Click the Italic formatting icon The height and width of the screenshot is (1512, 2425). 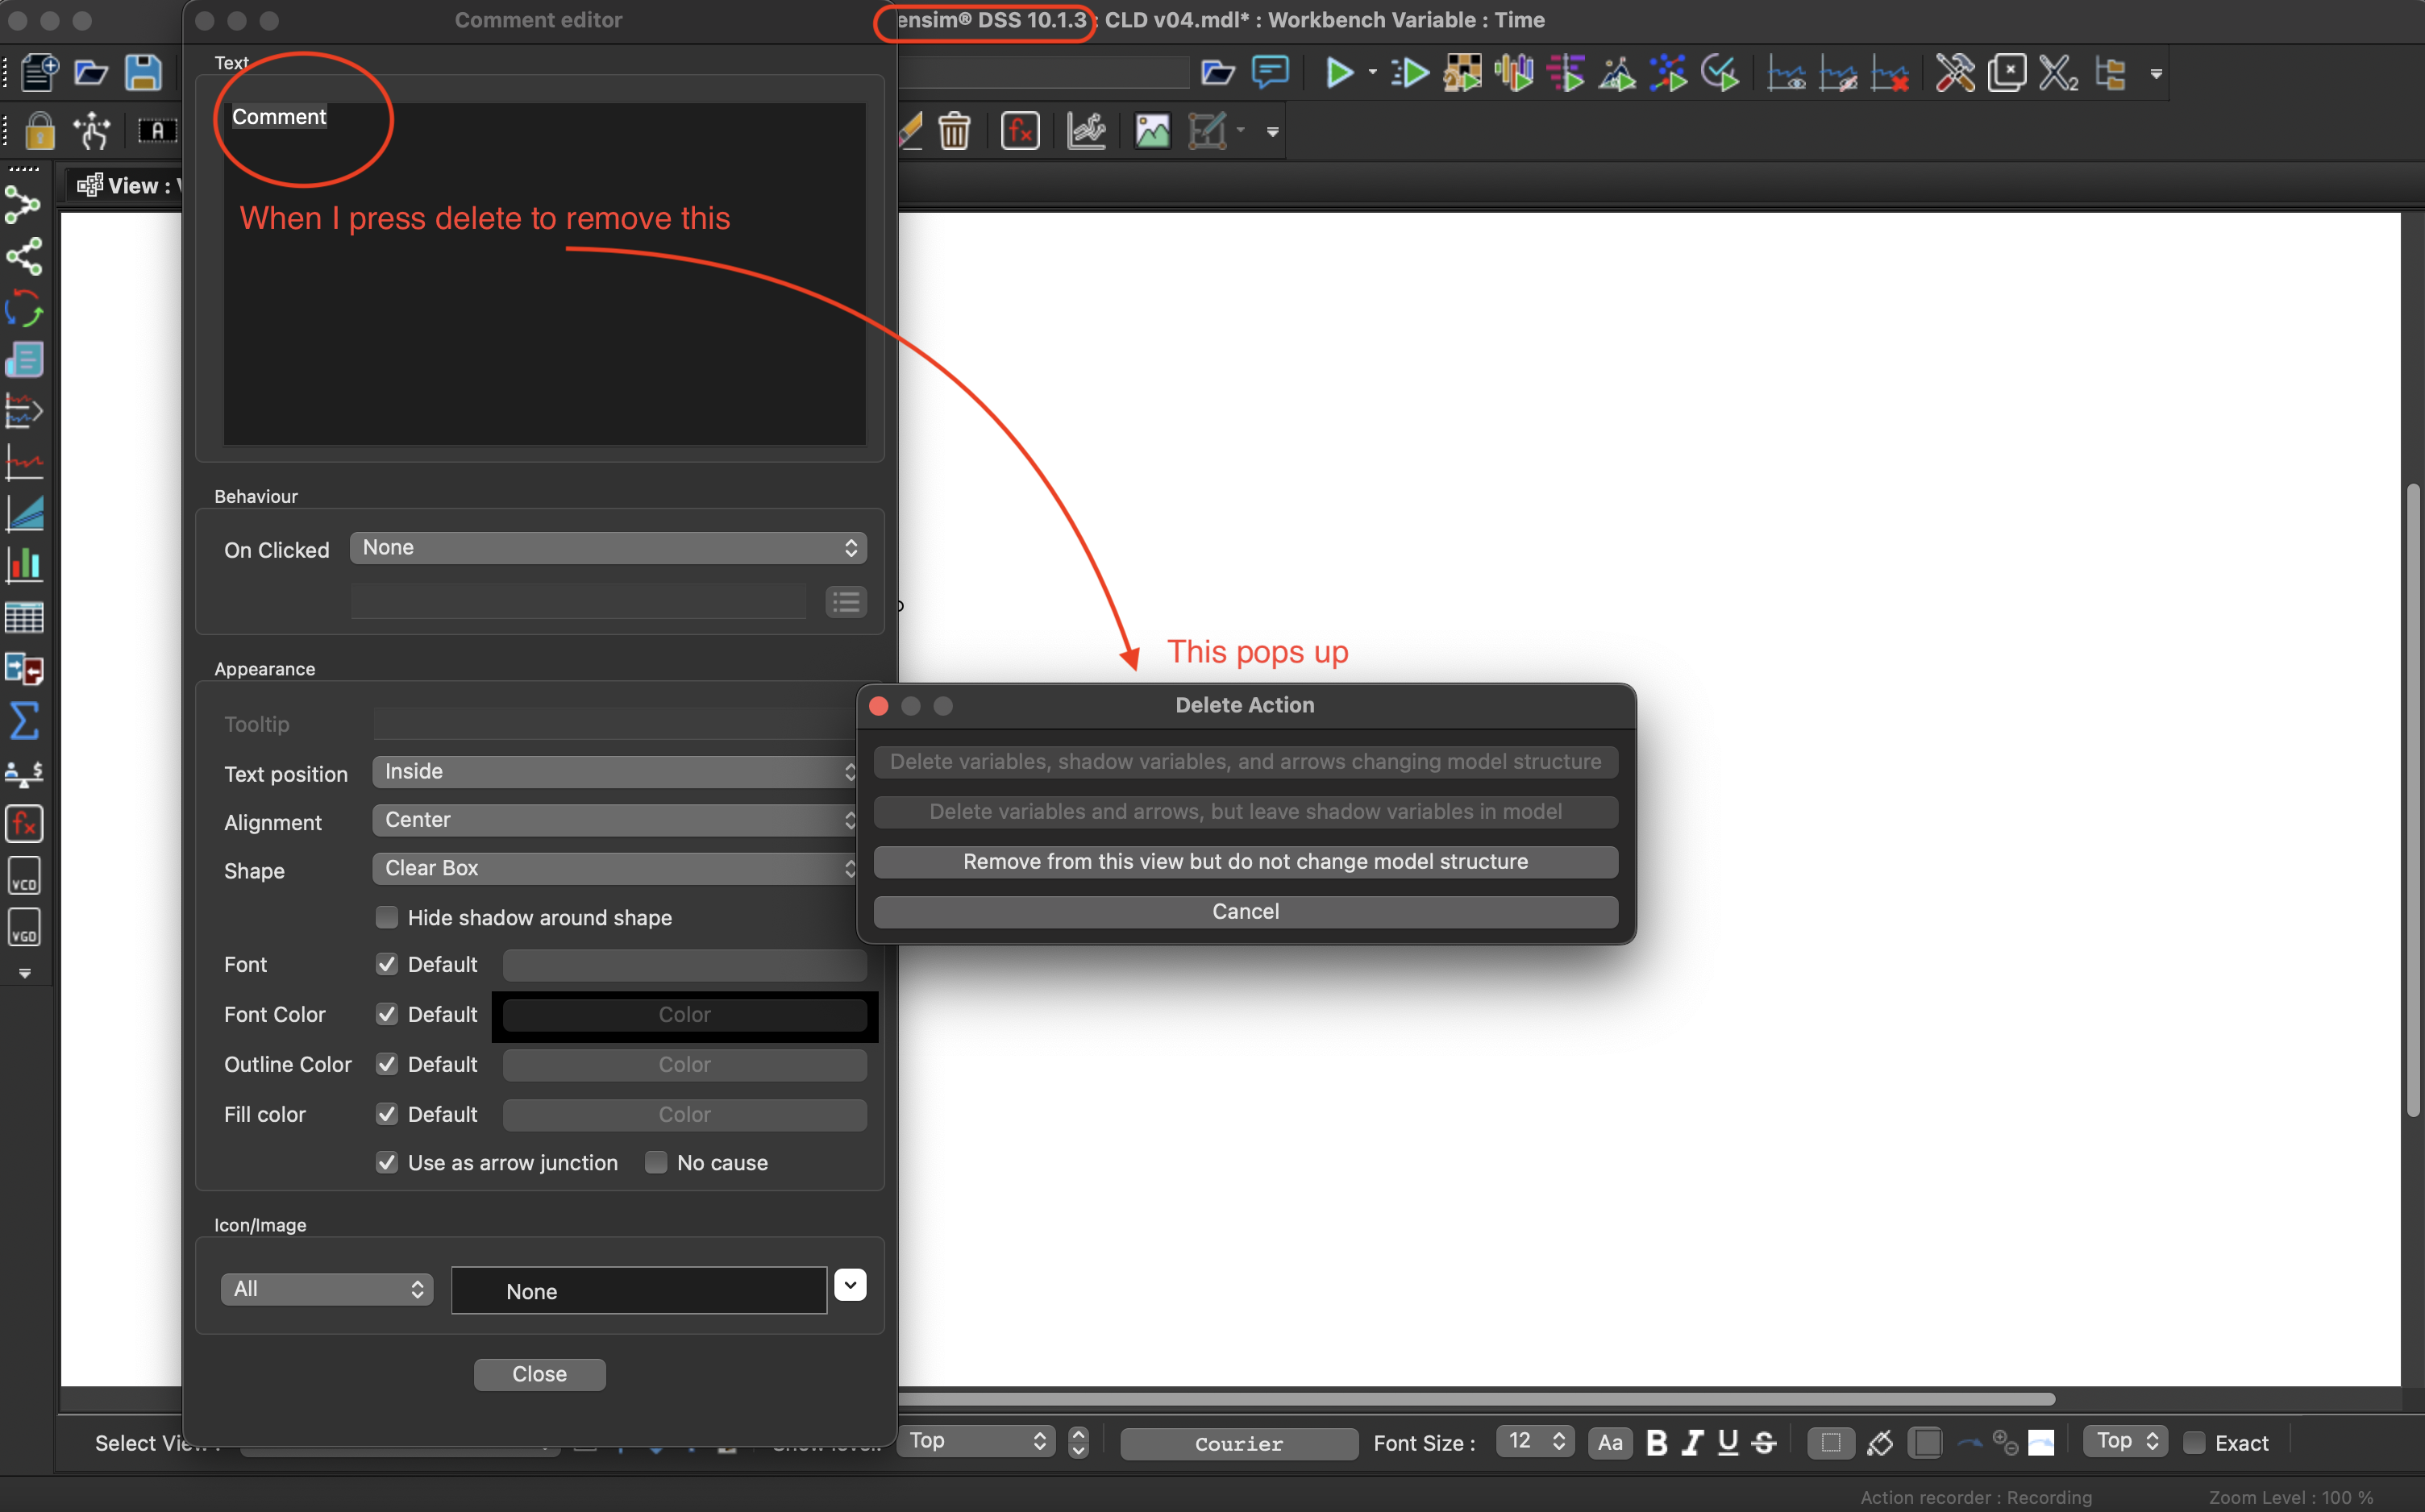click(x=1692, y=1442)
